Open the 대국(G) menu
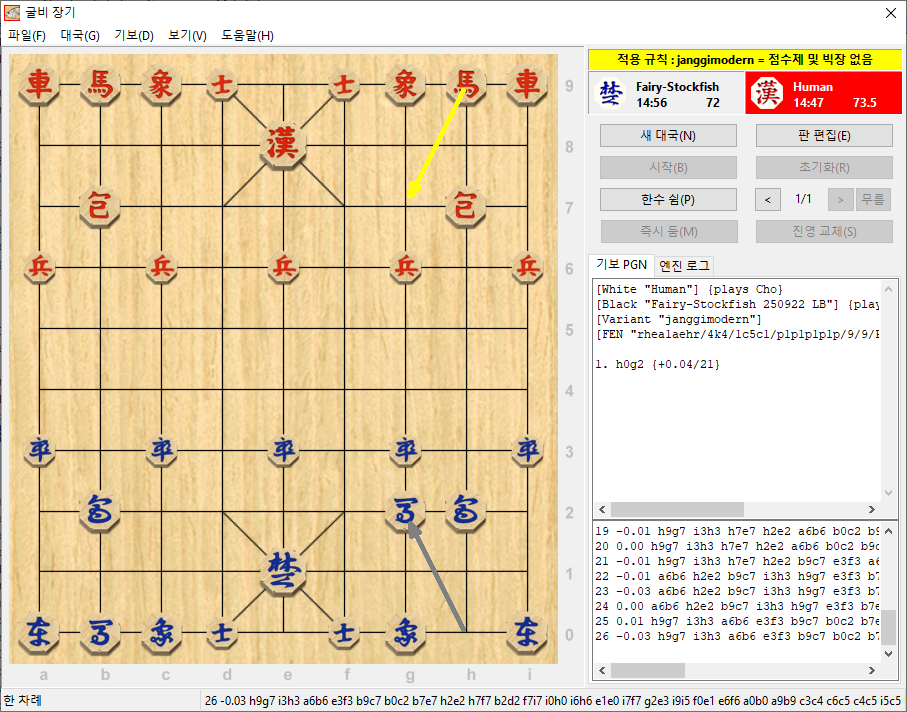Image resolution: width=907 pixels, height=712 pixels. tap(80, 35)
